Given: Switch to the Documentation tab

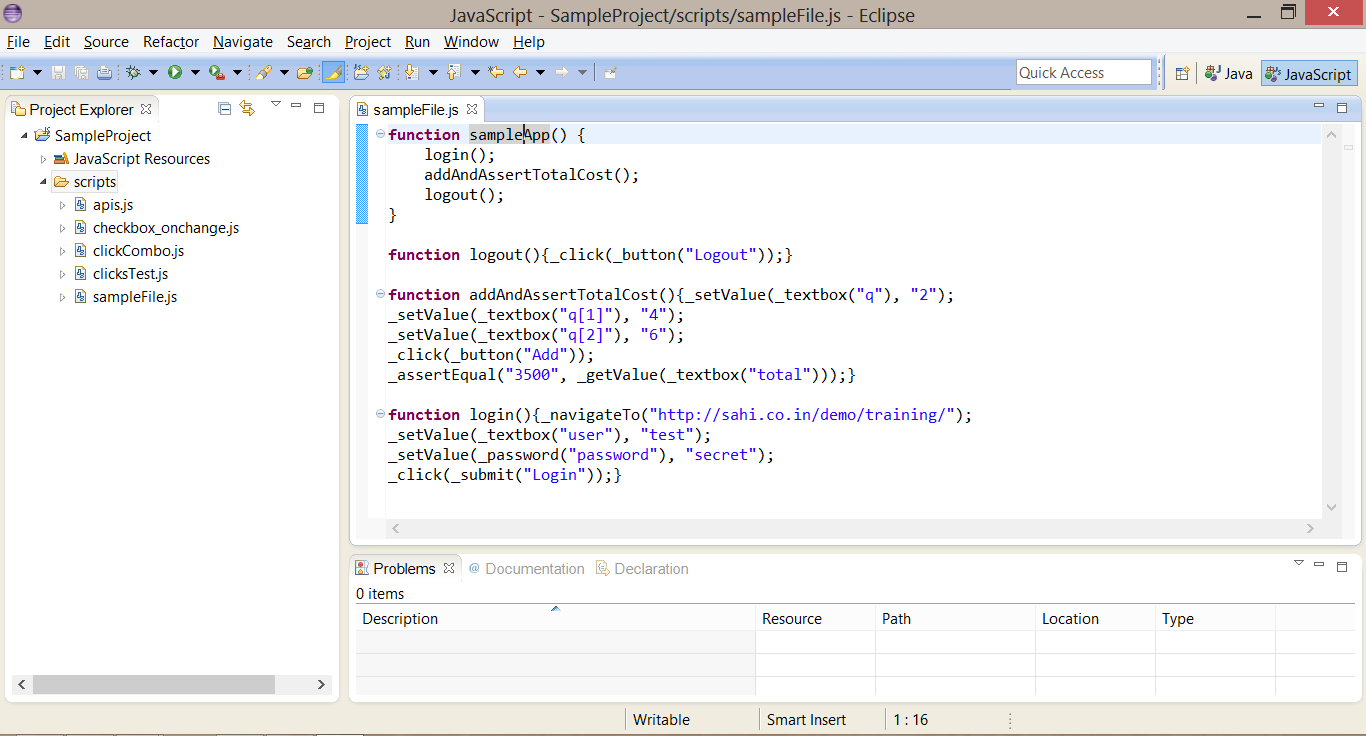Looking at the screenshot, I should coord(534,569).
